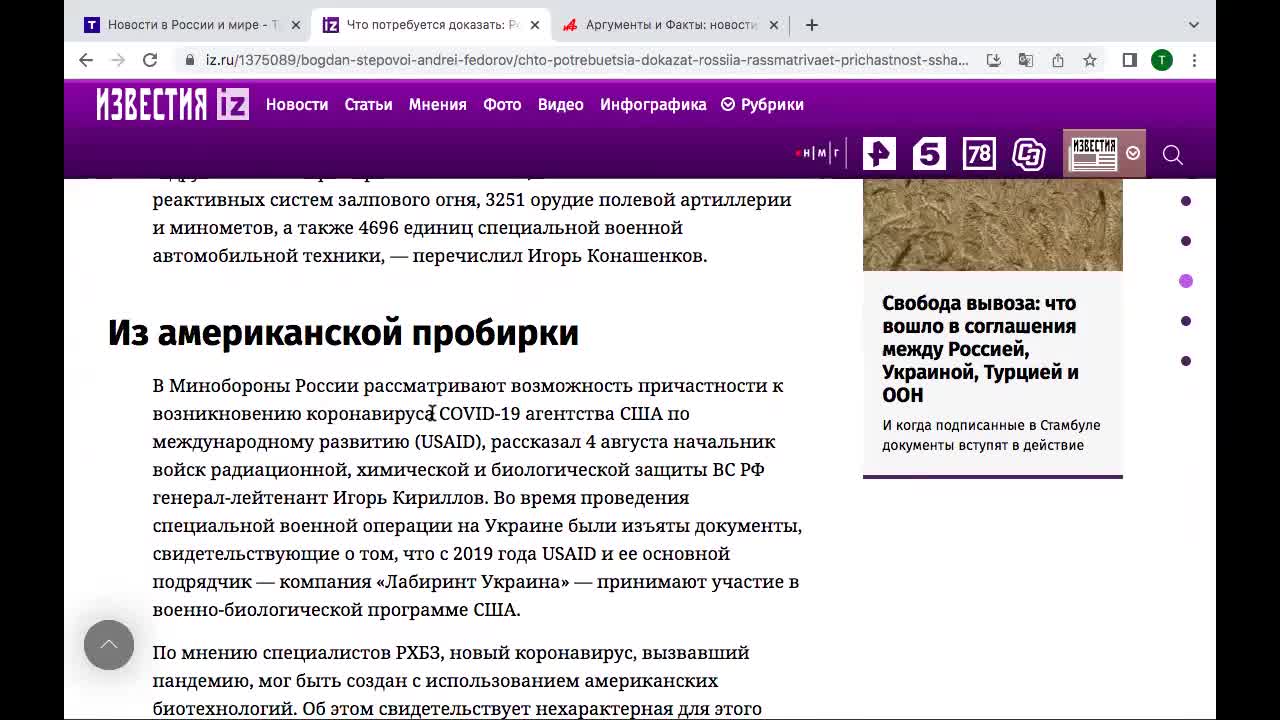Click the Известия iz site logo
1280x720 pixels.
tap(172, 104)
